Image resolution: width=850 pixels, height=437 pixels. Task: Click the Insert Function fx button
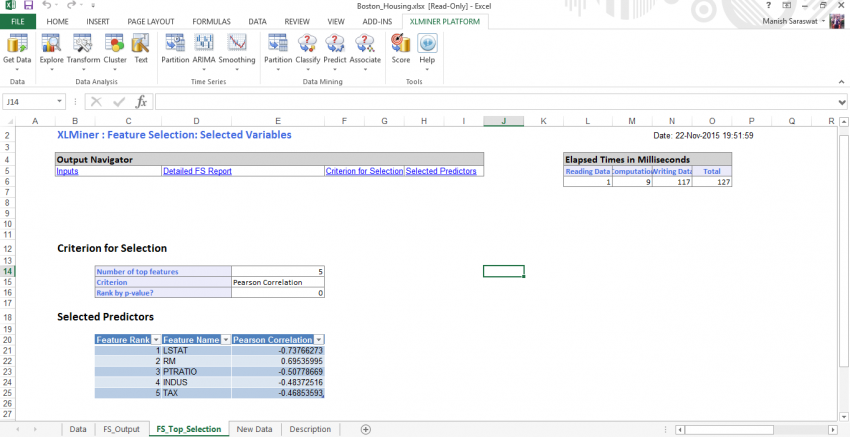[141, 101]
